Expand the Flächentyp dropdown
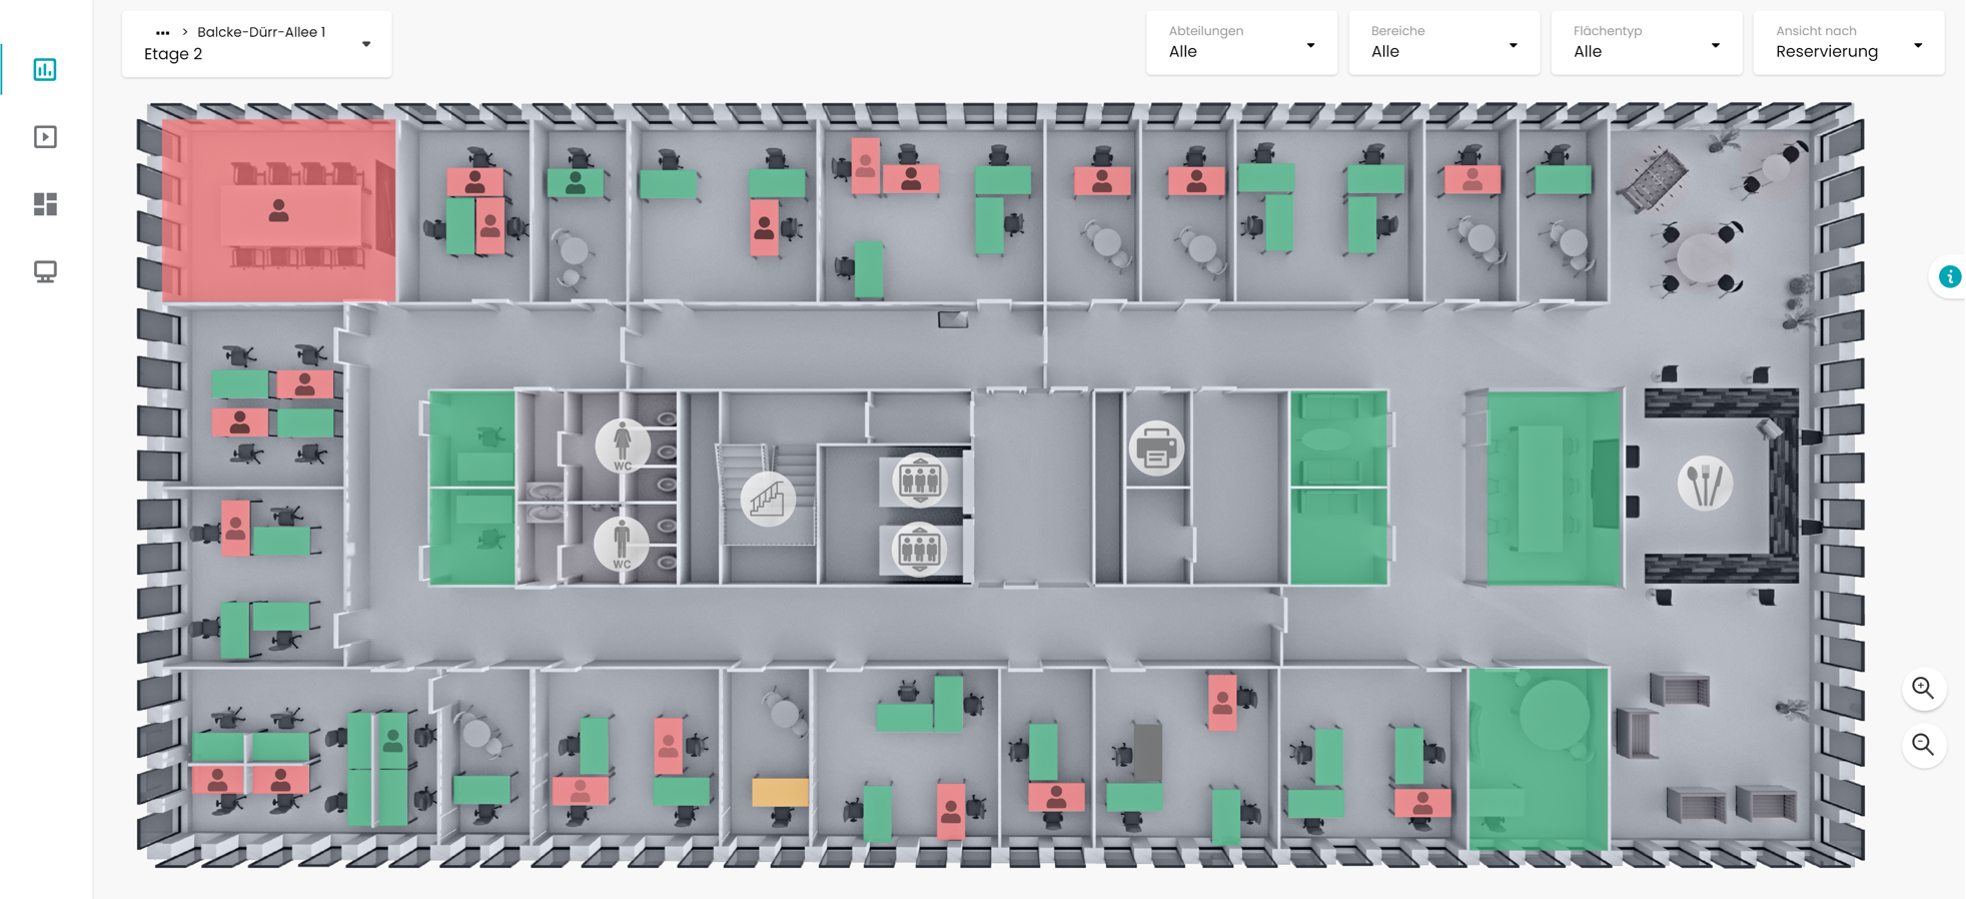Image resolution: width=1966 pixels, height=899 pixels. click(x=1646, y=43)
